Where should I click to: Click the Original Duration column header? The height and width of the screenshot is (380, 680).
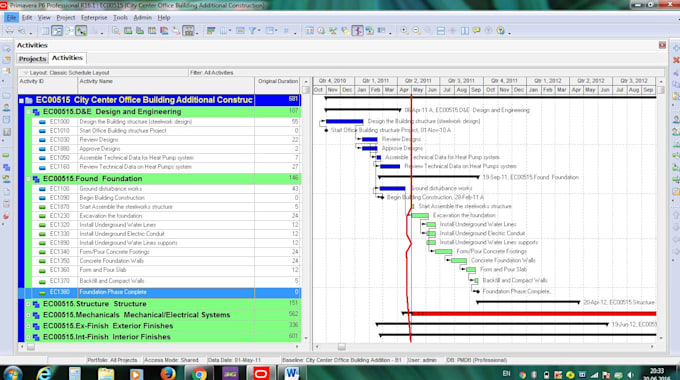[x=278, y=85]
